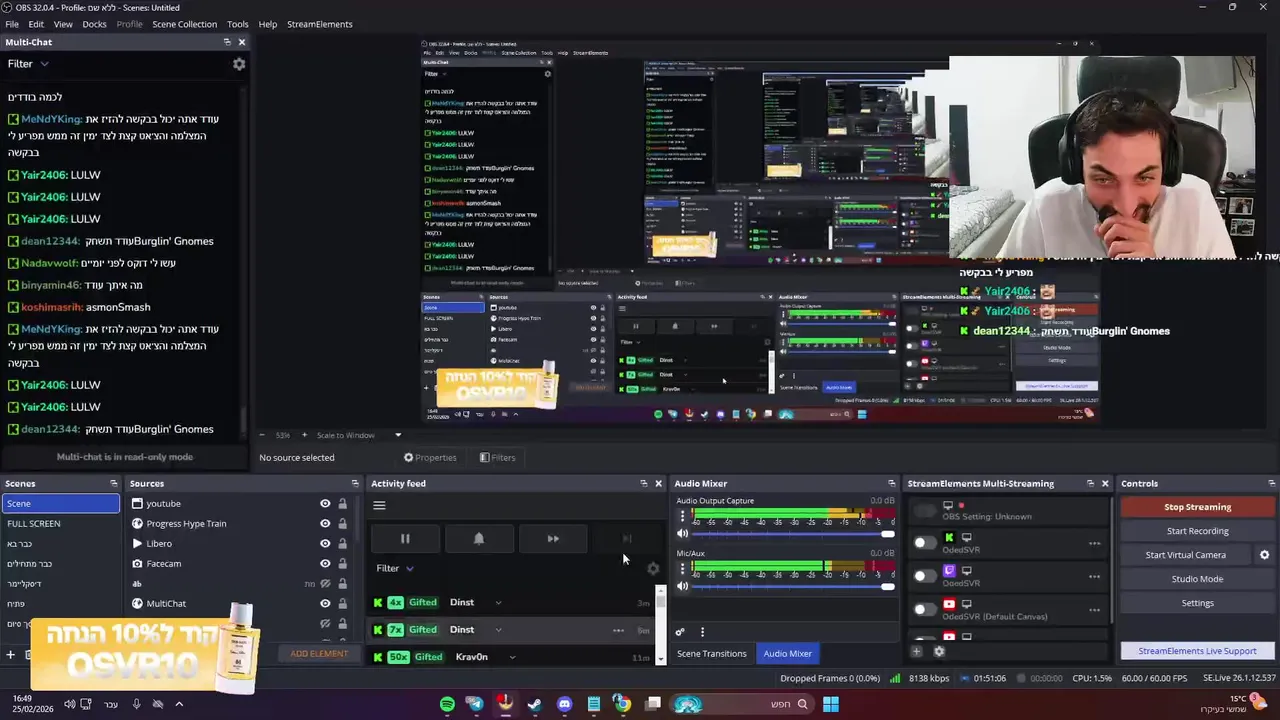Open Discord from the taskbar
The height and width of the screenshot is (720, 1280).
point(564,704)
